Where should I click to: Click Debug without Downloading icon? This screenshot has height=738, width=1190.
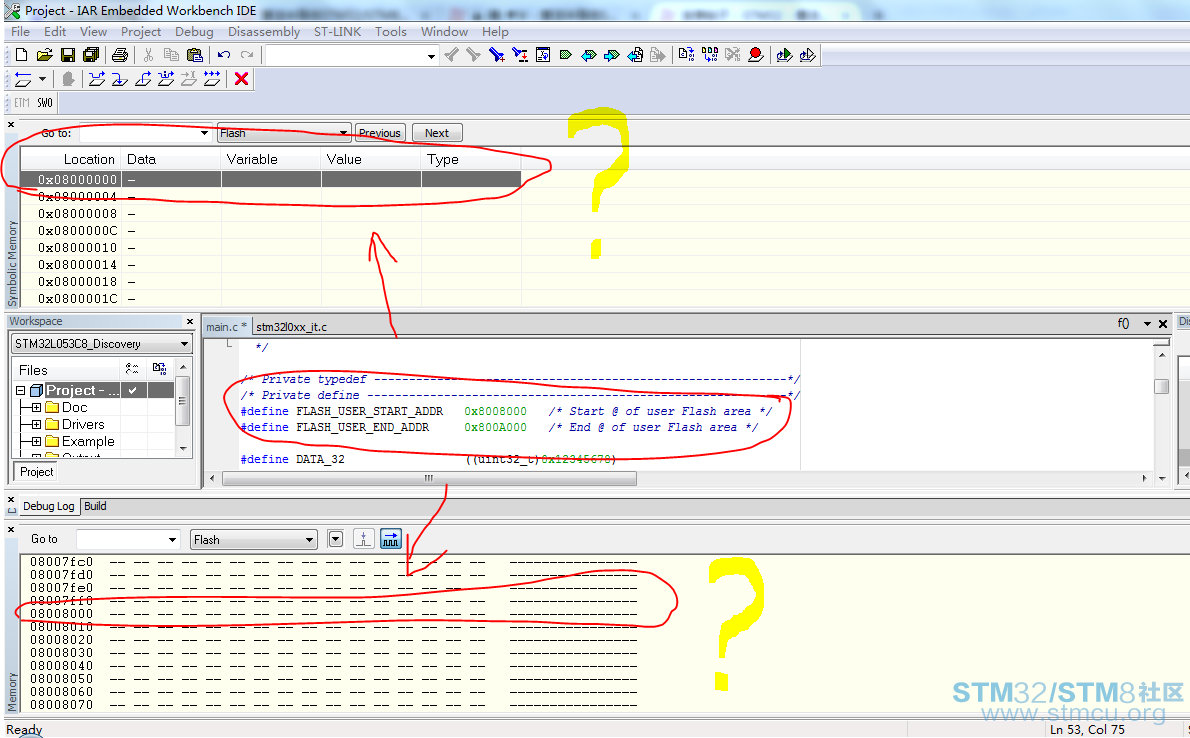(808, 55)
